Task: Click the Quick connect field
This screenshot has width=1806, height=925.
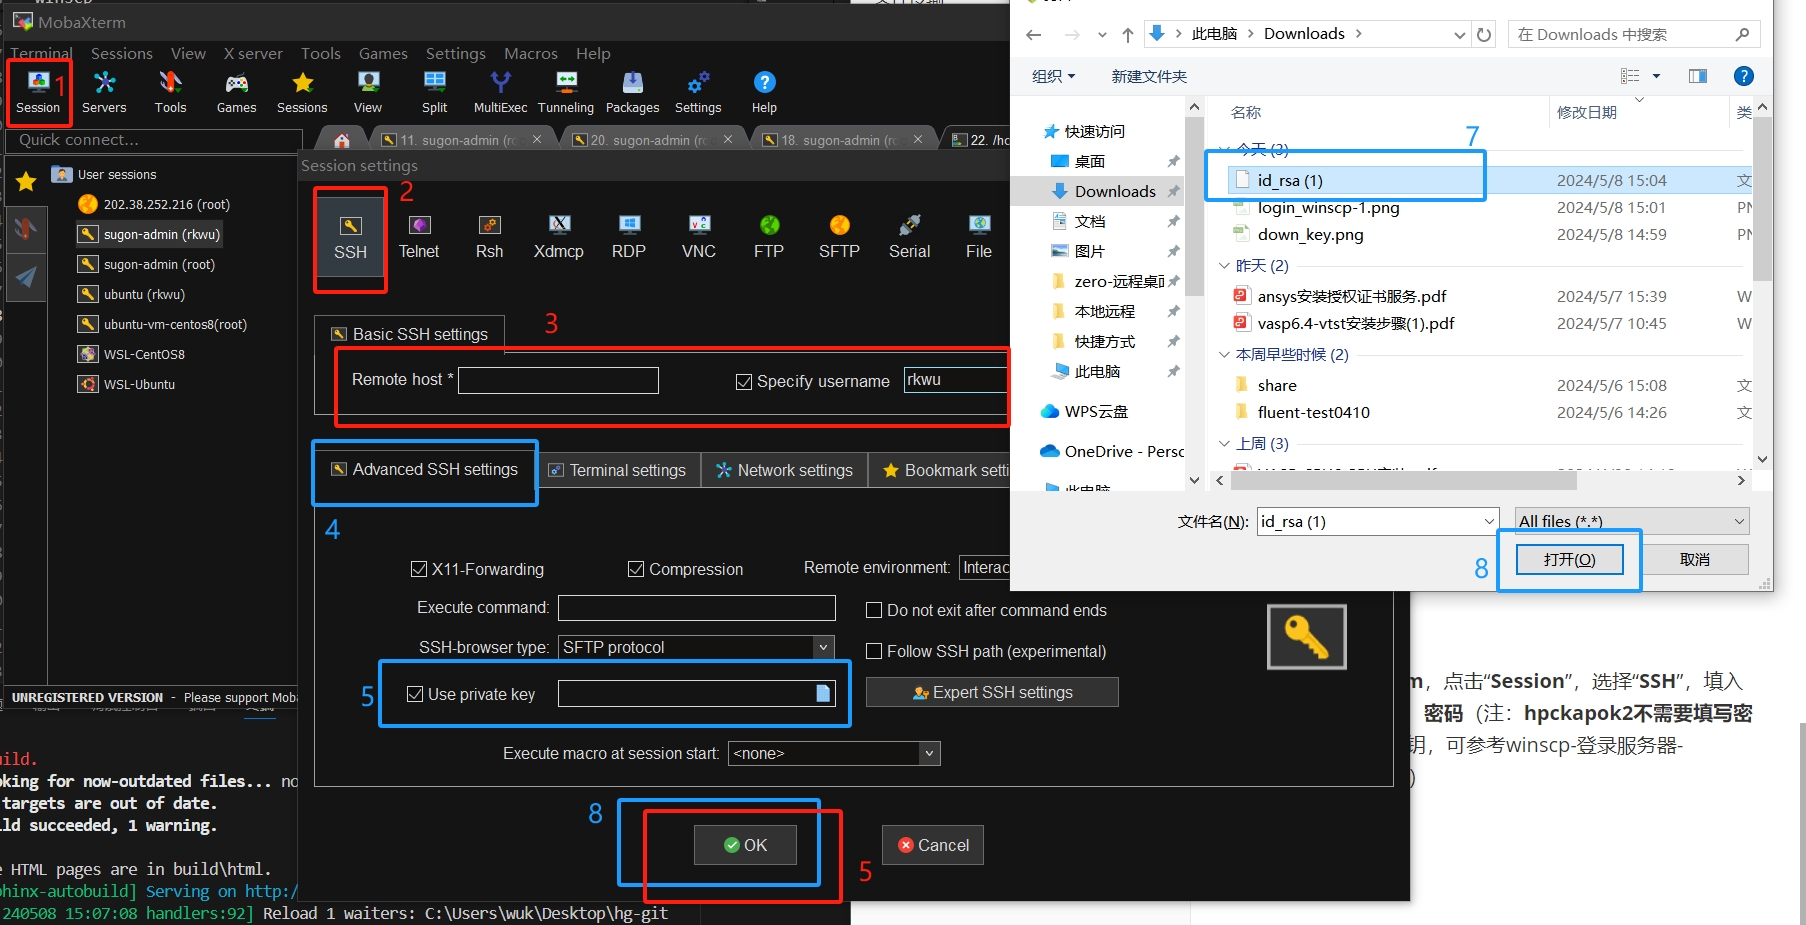Action: (x=154, y=140)
